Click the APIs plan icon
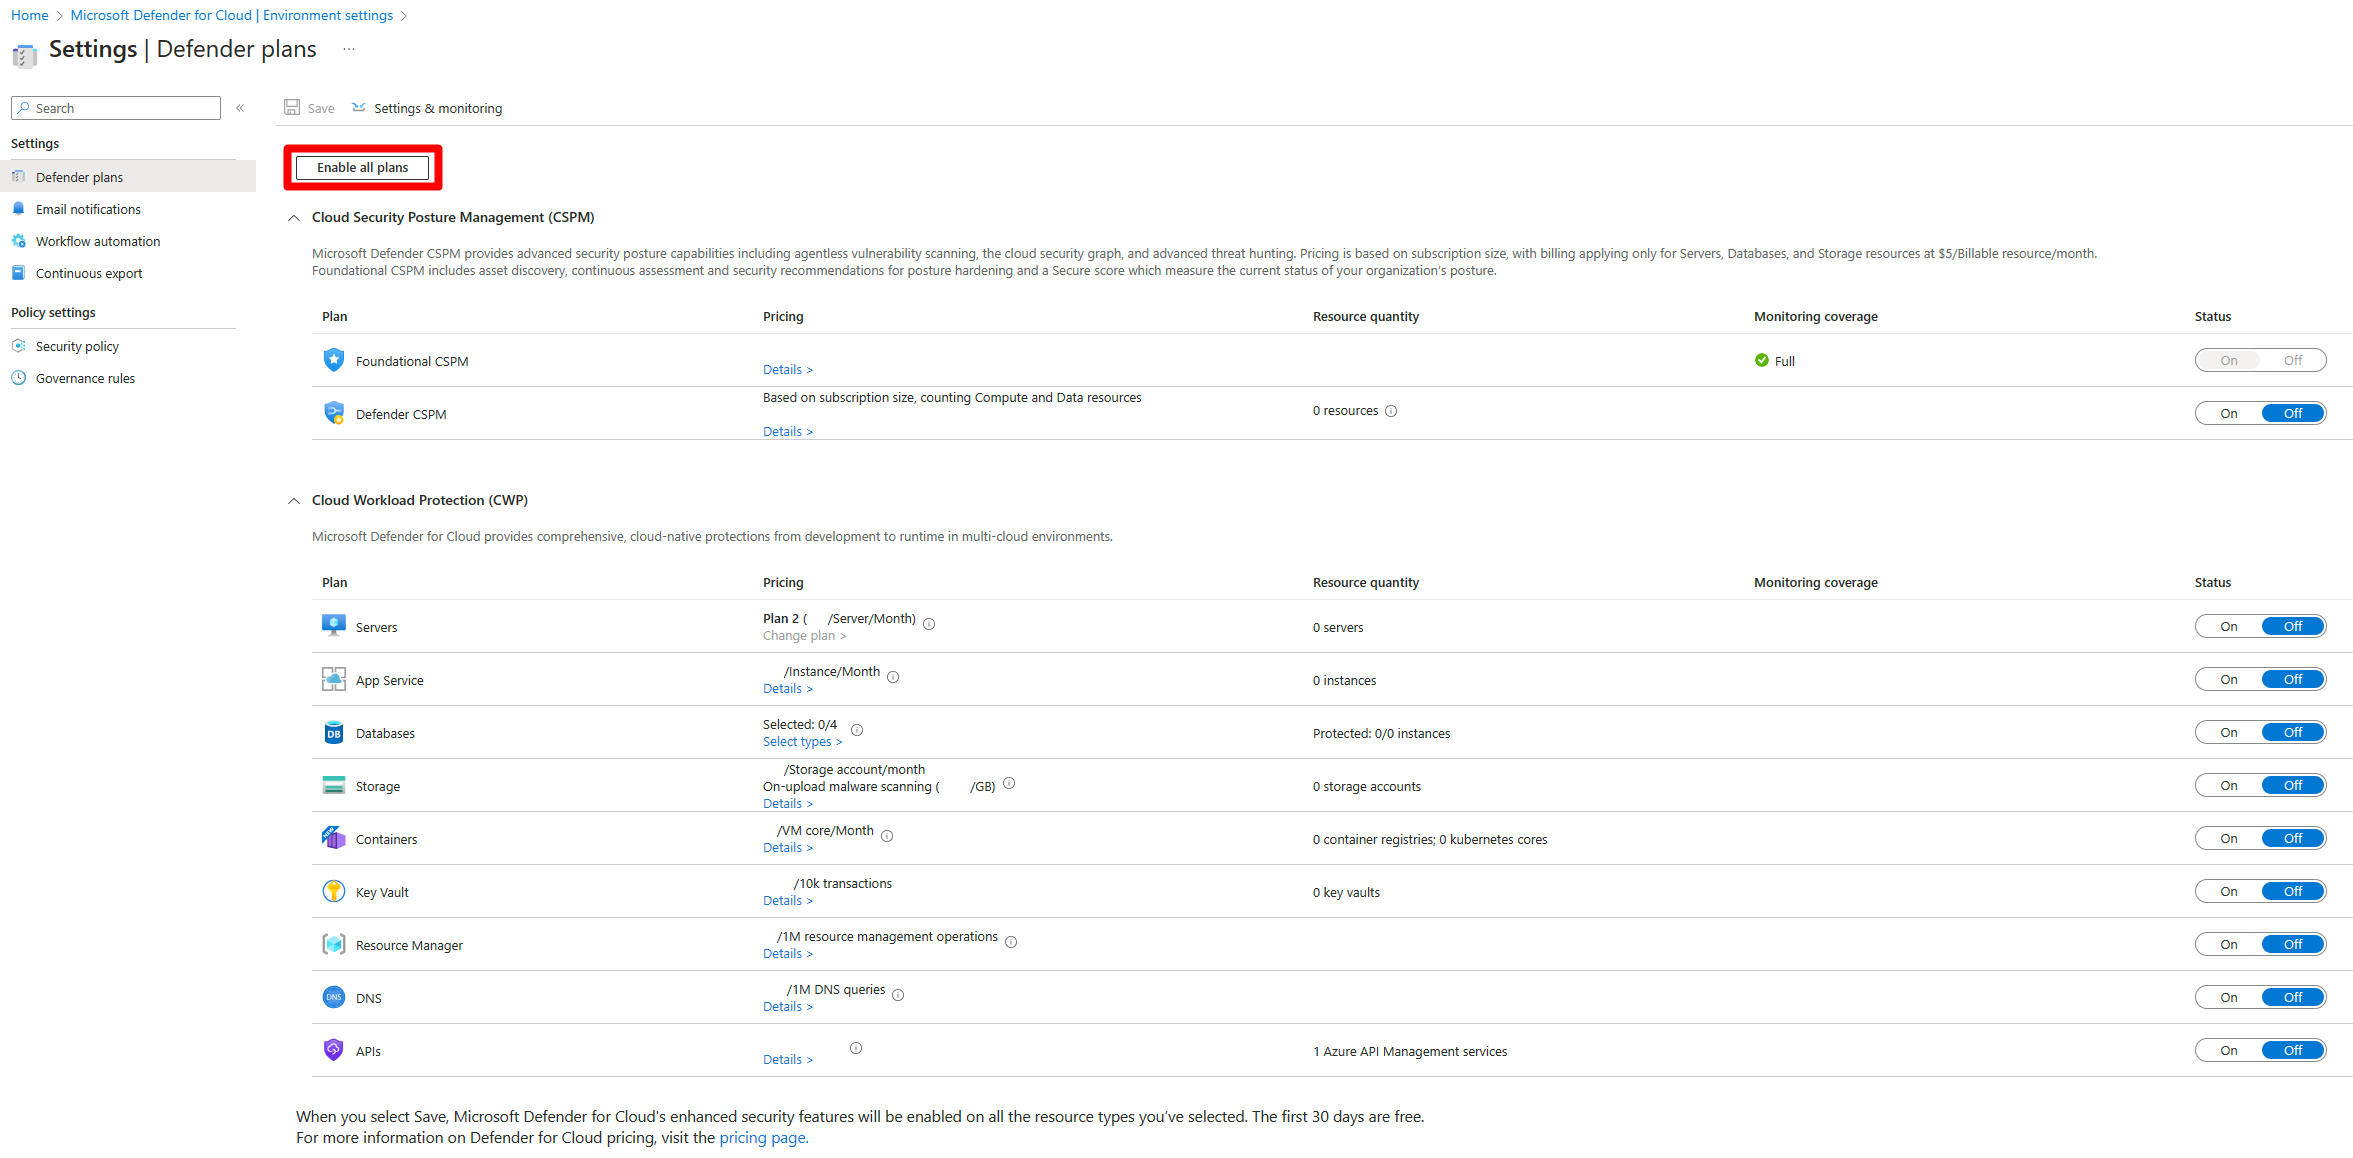2353x1158 pixels. (x=334, y=1050)
